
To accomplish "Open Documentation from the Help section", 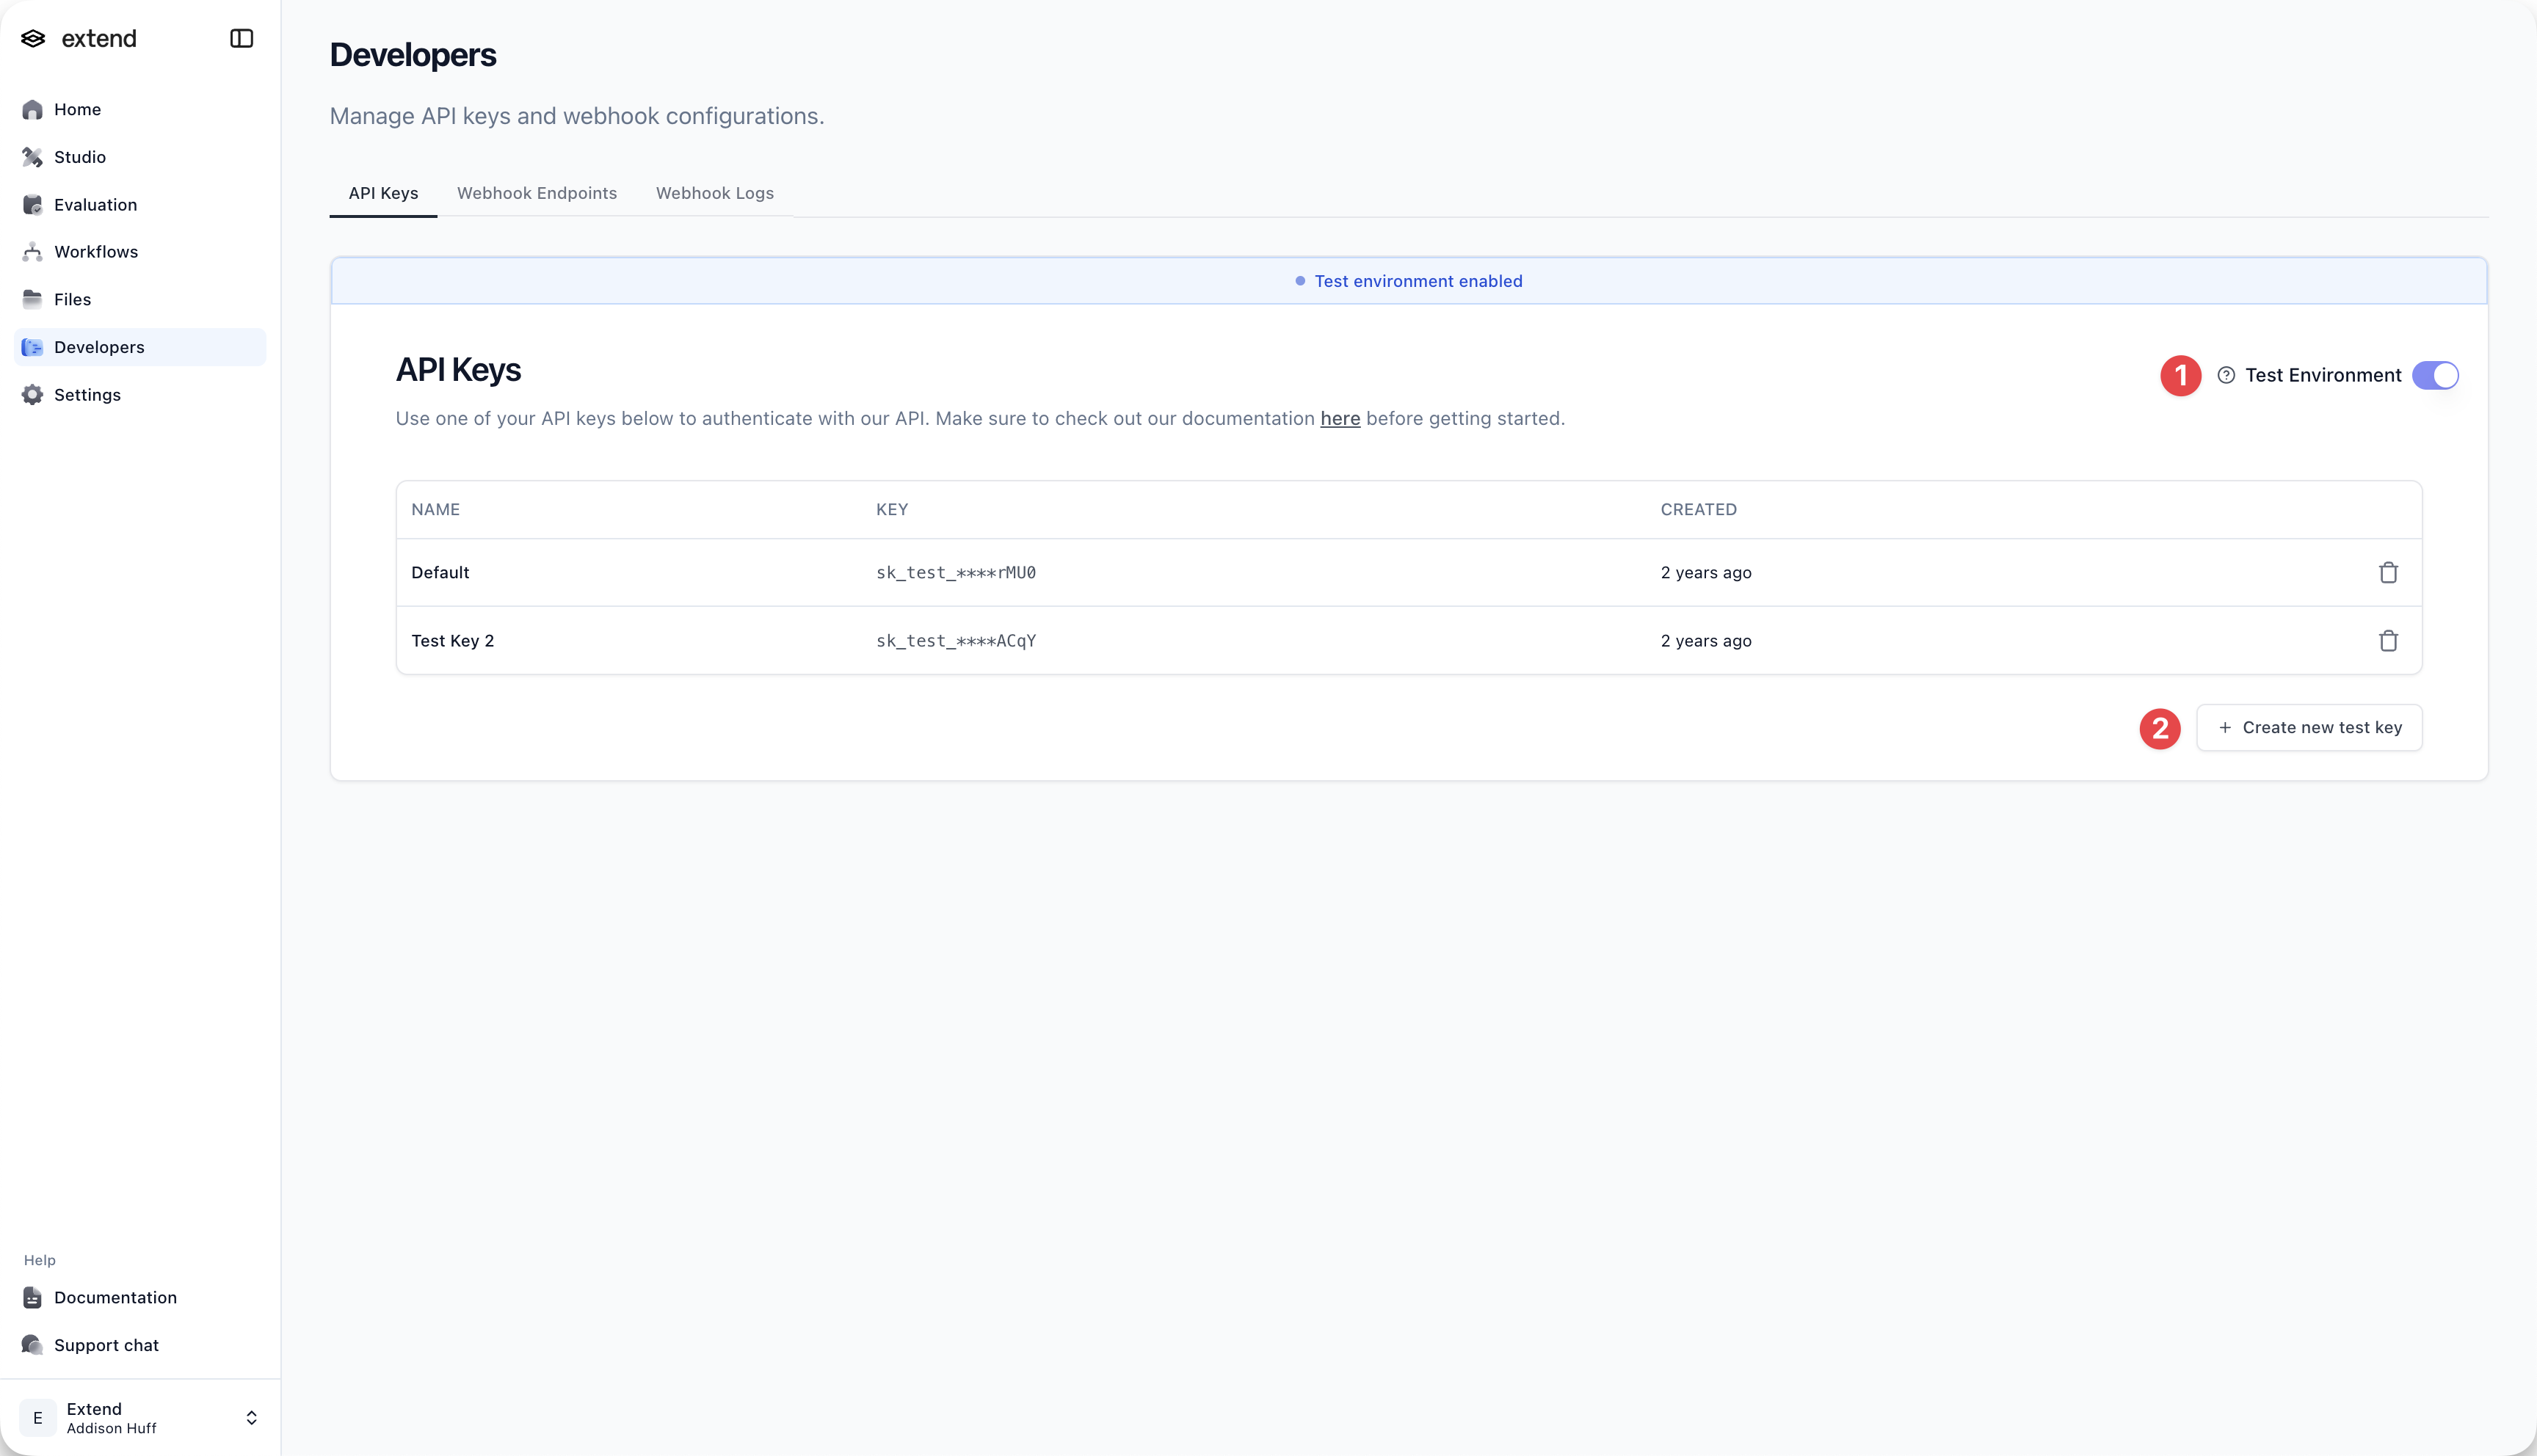I will pos(115,1297).
